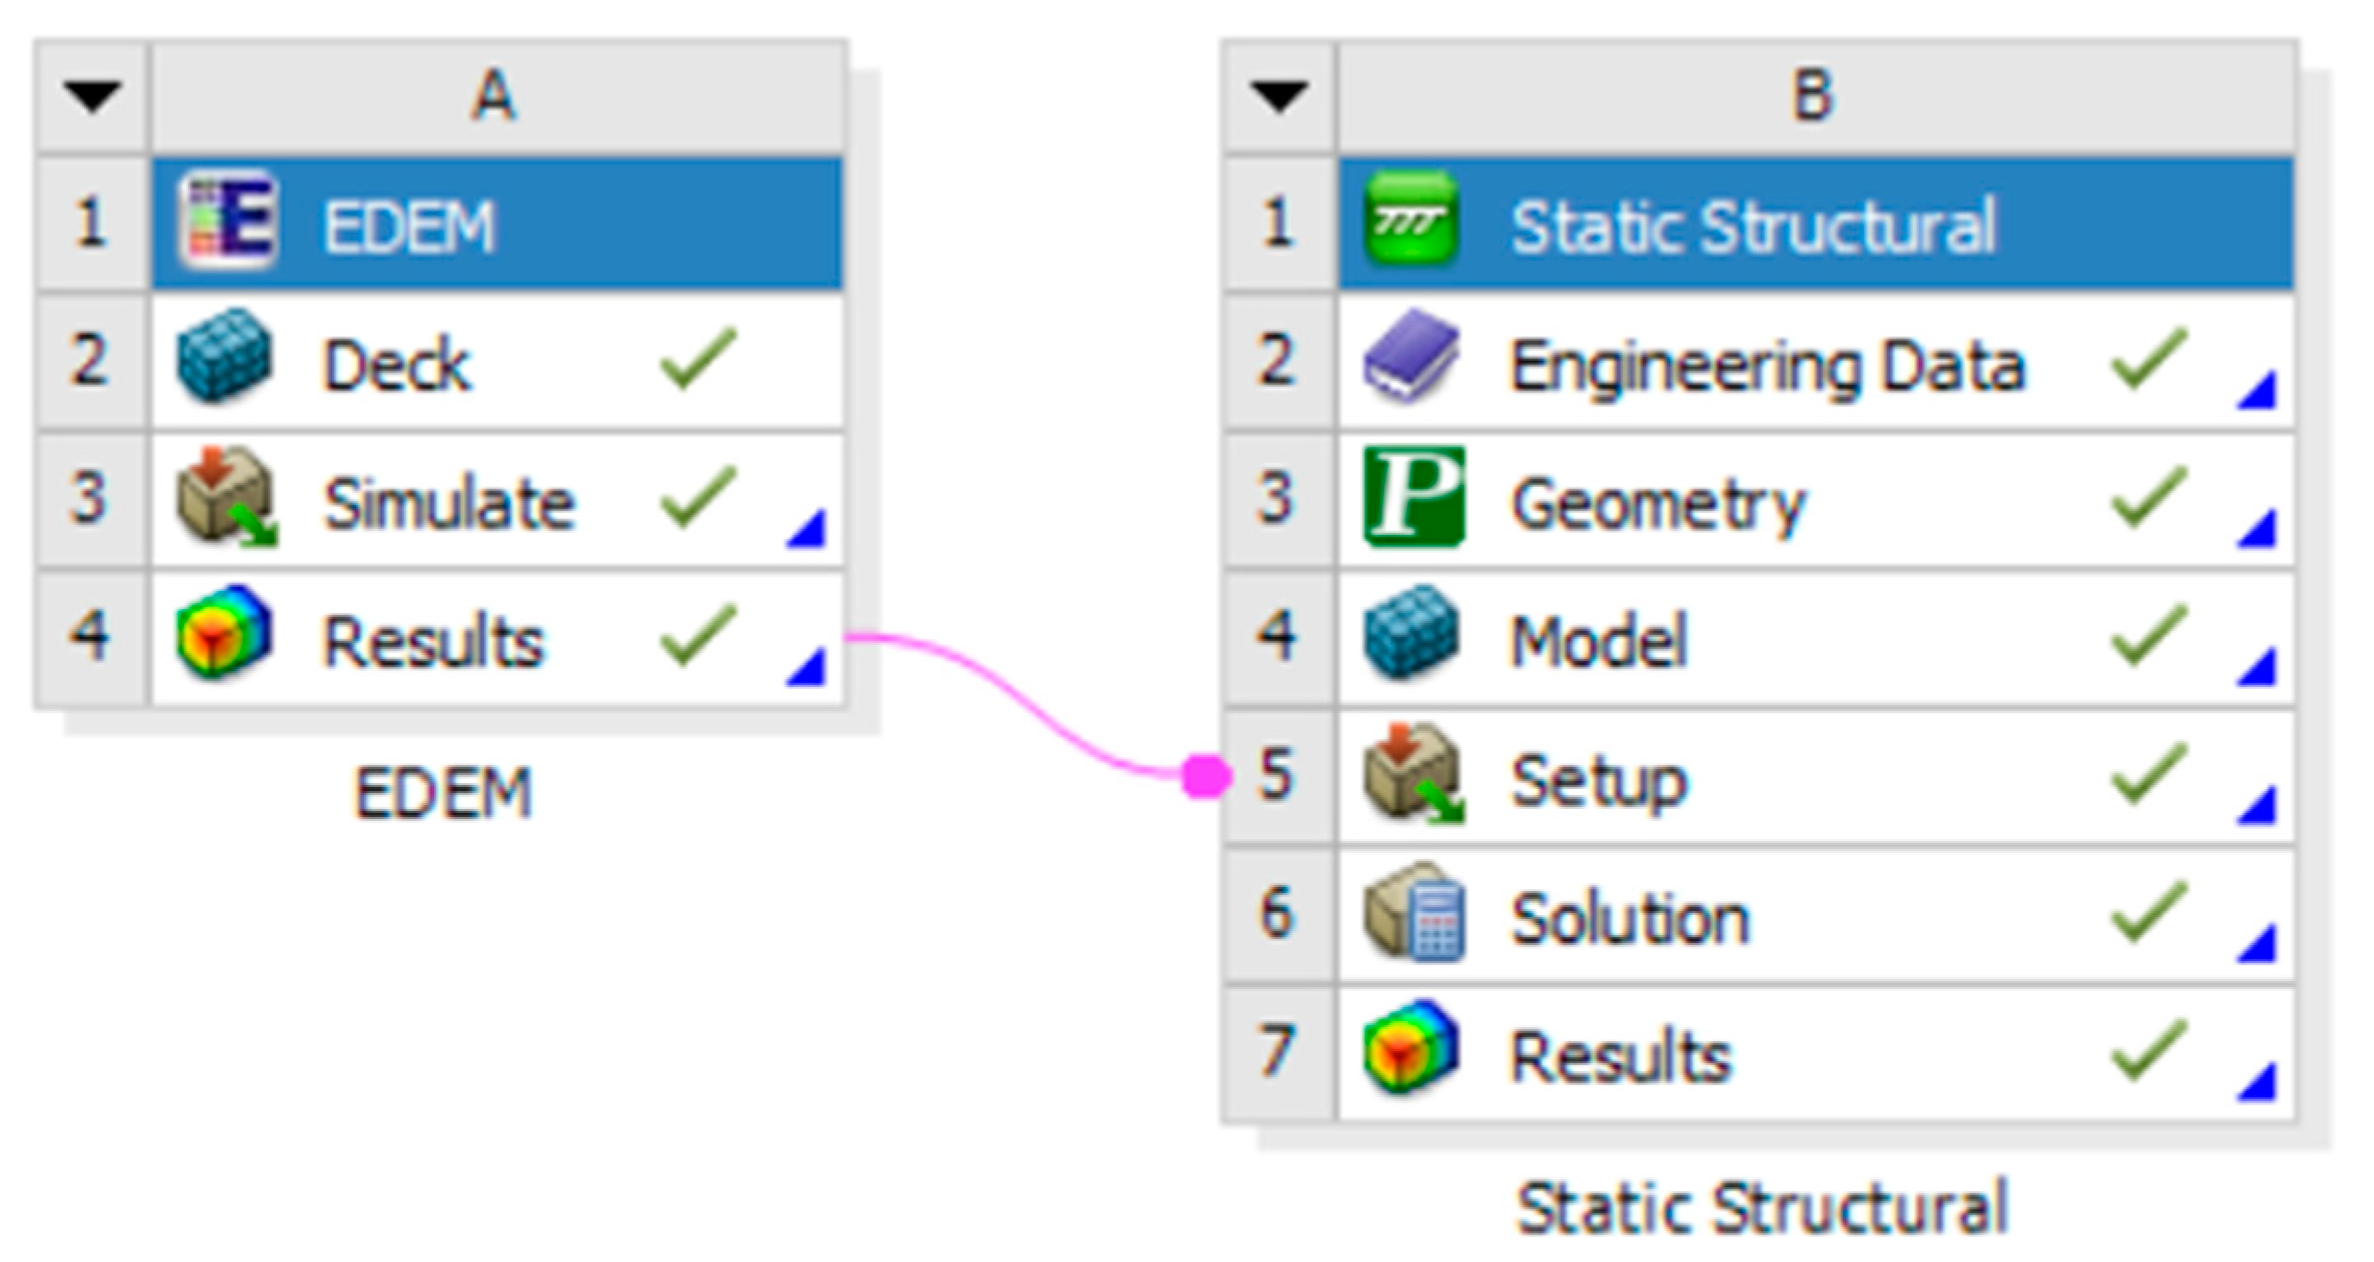Image resolution: width=2374 pixels, height=1262 pixels.
Task: Open the Engineering Data book icon
Action: [x=1411, y=357]
